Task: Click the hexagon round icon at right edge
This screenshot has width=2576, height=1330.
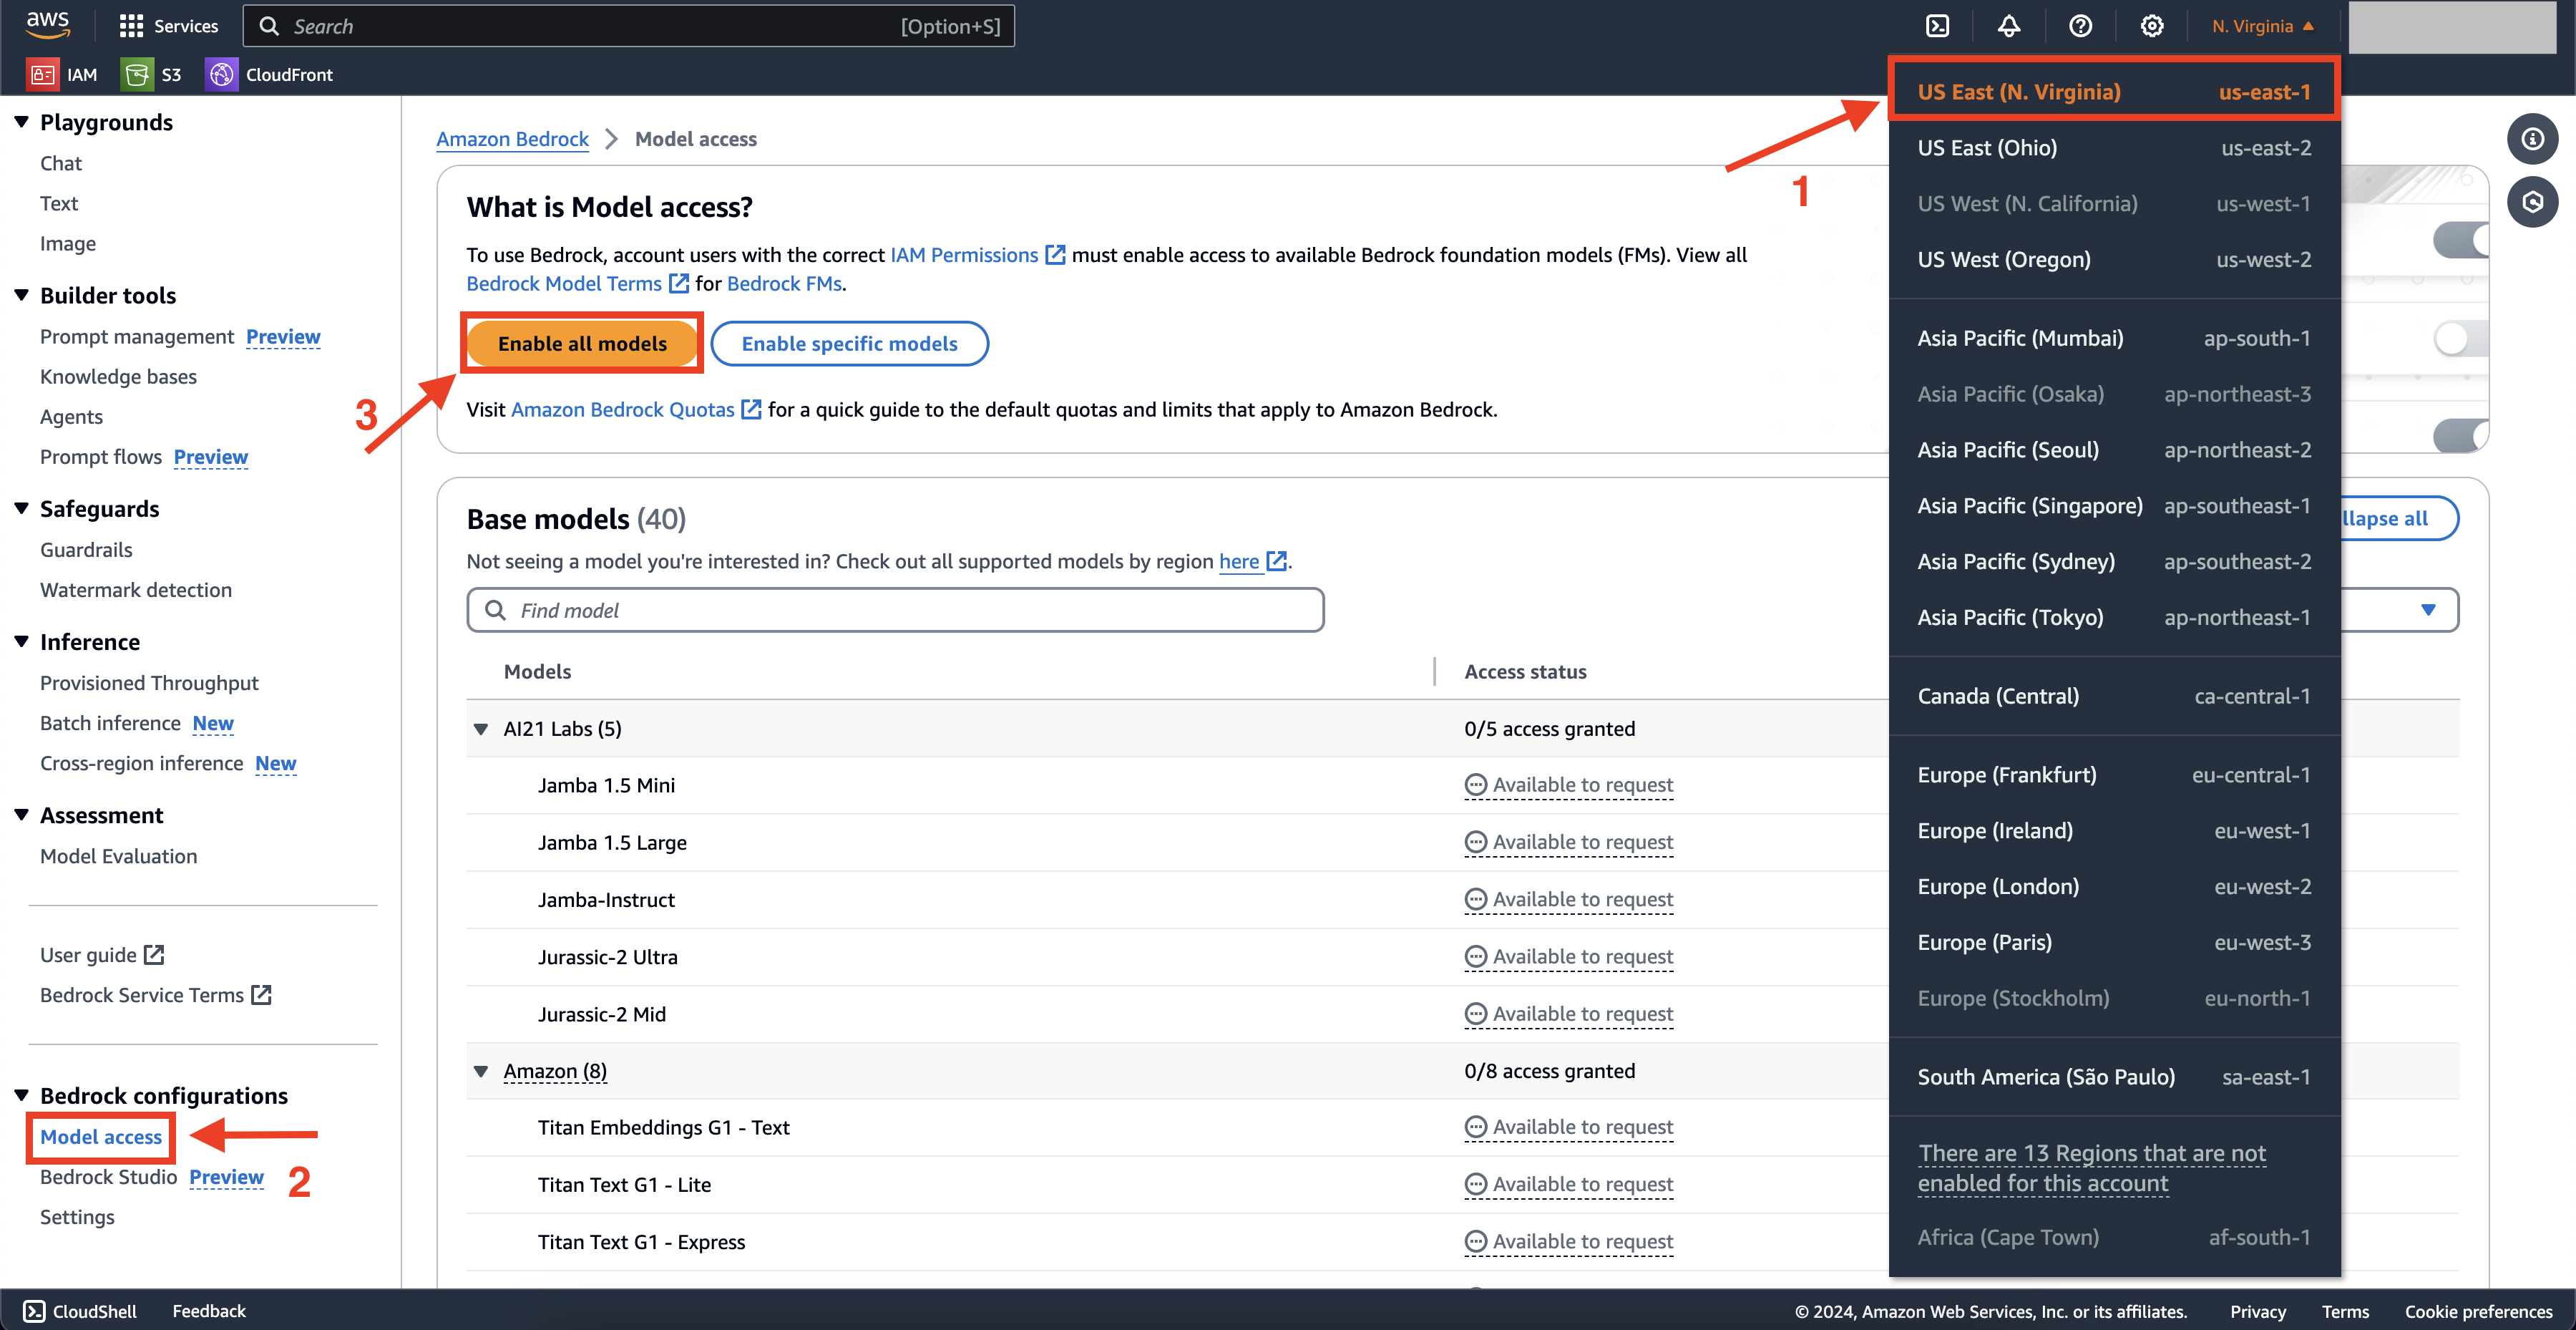Action: pos(2532,202)
